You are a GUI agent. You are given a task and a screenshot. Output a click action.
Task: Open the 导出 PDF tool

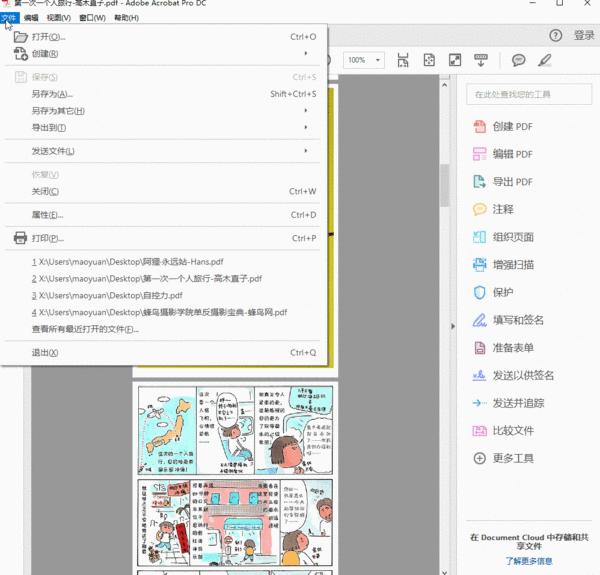tap(503, 182)
